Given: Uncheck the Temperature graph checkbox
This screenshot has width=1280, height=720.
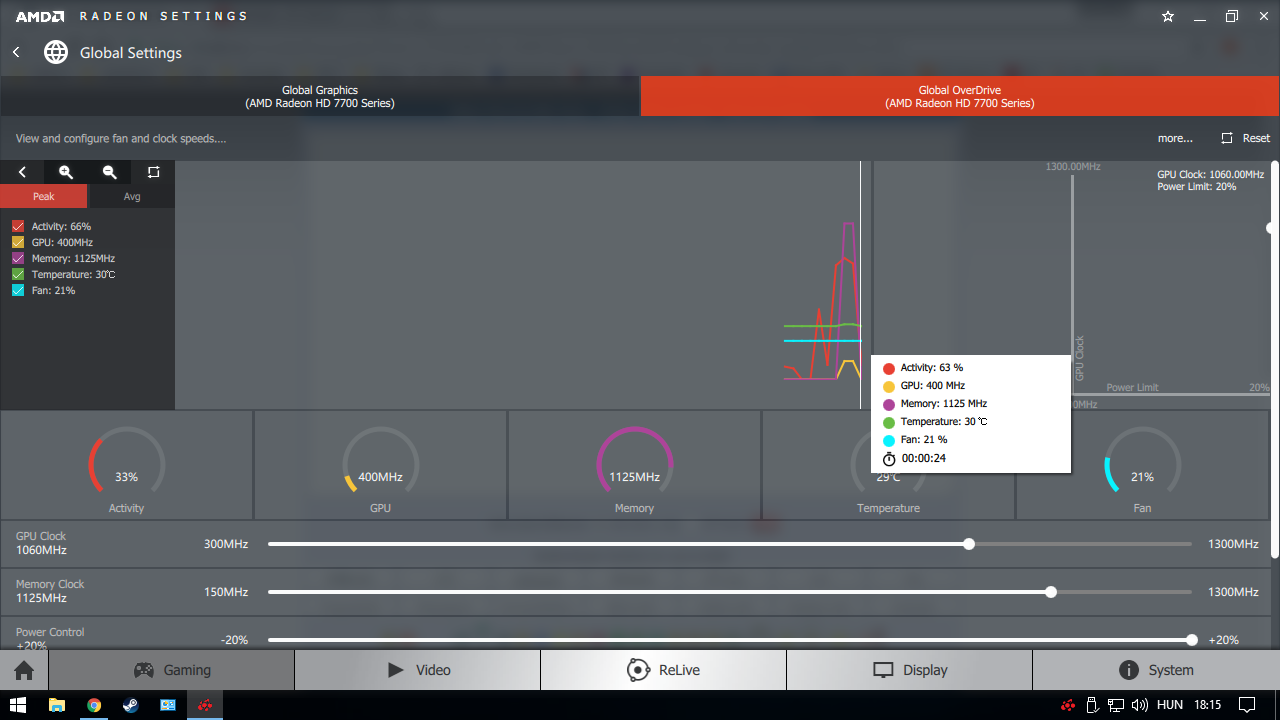Looking at the screenshot, I should click(18, 275).
